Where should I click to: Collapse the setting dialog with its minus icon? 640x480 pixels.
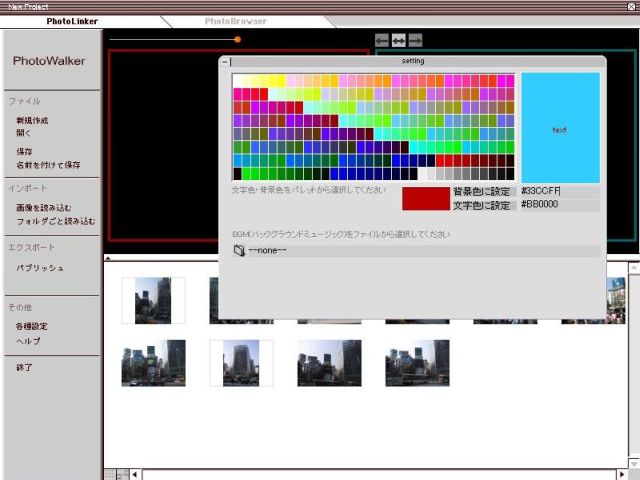coord(225,61)
